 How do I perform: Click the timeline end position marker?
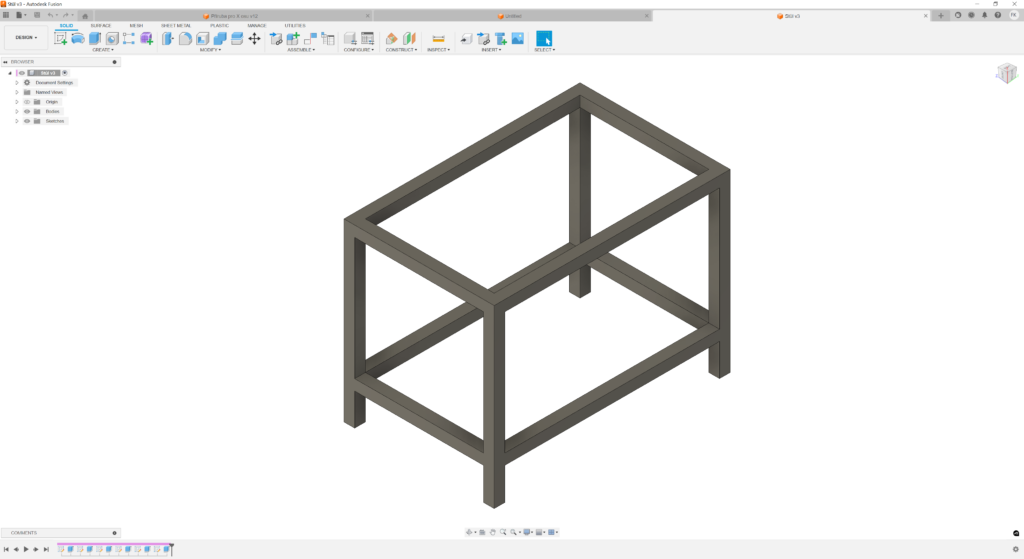tap(172, 546)
